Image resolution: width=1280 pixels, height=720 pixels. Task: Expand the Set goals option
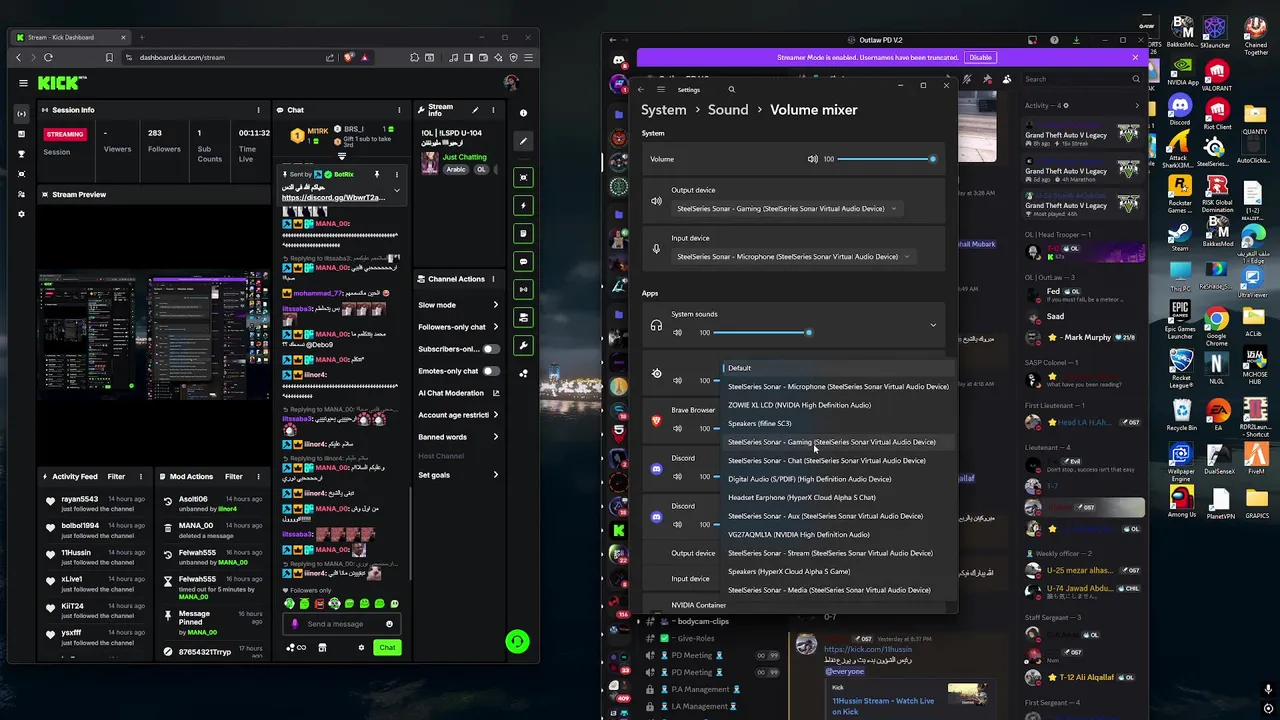coord(458,475)
